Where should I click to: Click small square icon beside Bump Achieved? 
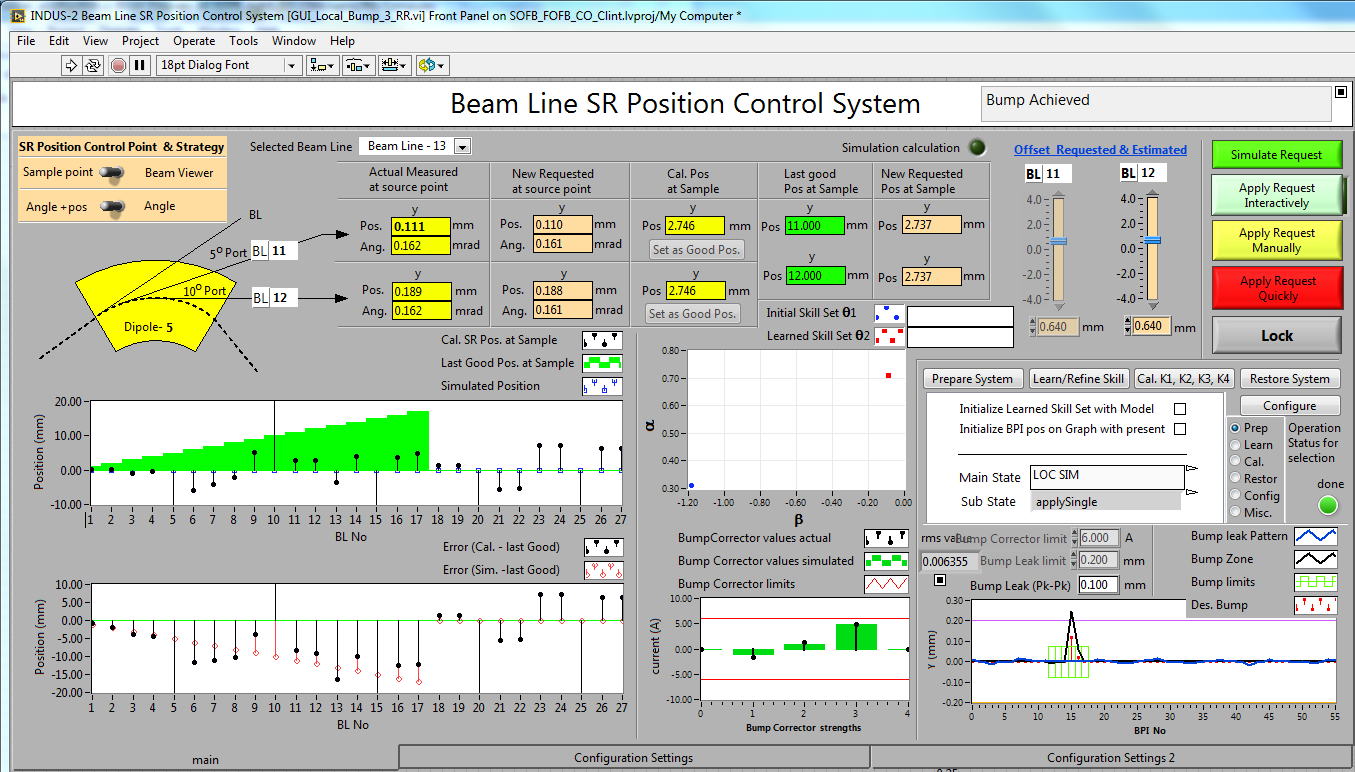[x=1341, y=92]
